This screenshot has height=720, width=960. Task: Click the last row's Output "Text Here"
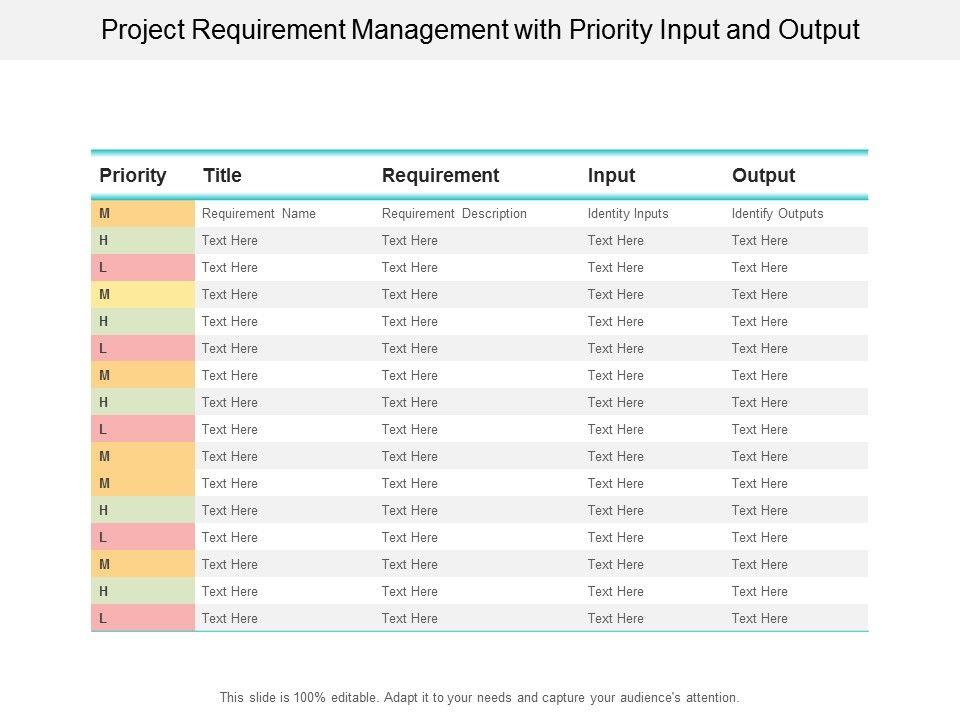point(759,619)
